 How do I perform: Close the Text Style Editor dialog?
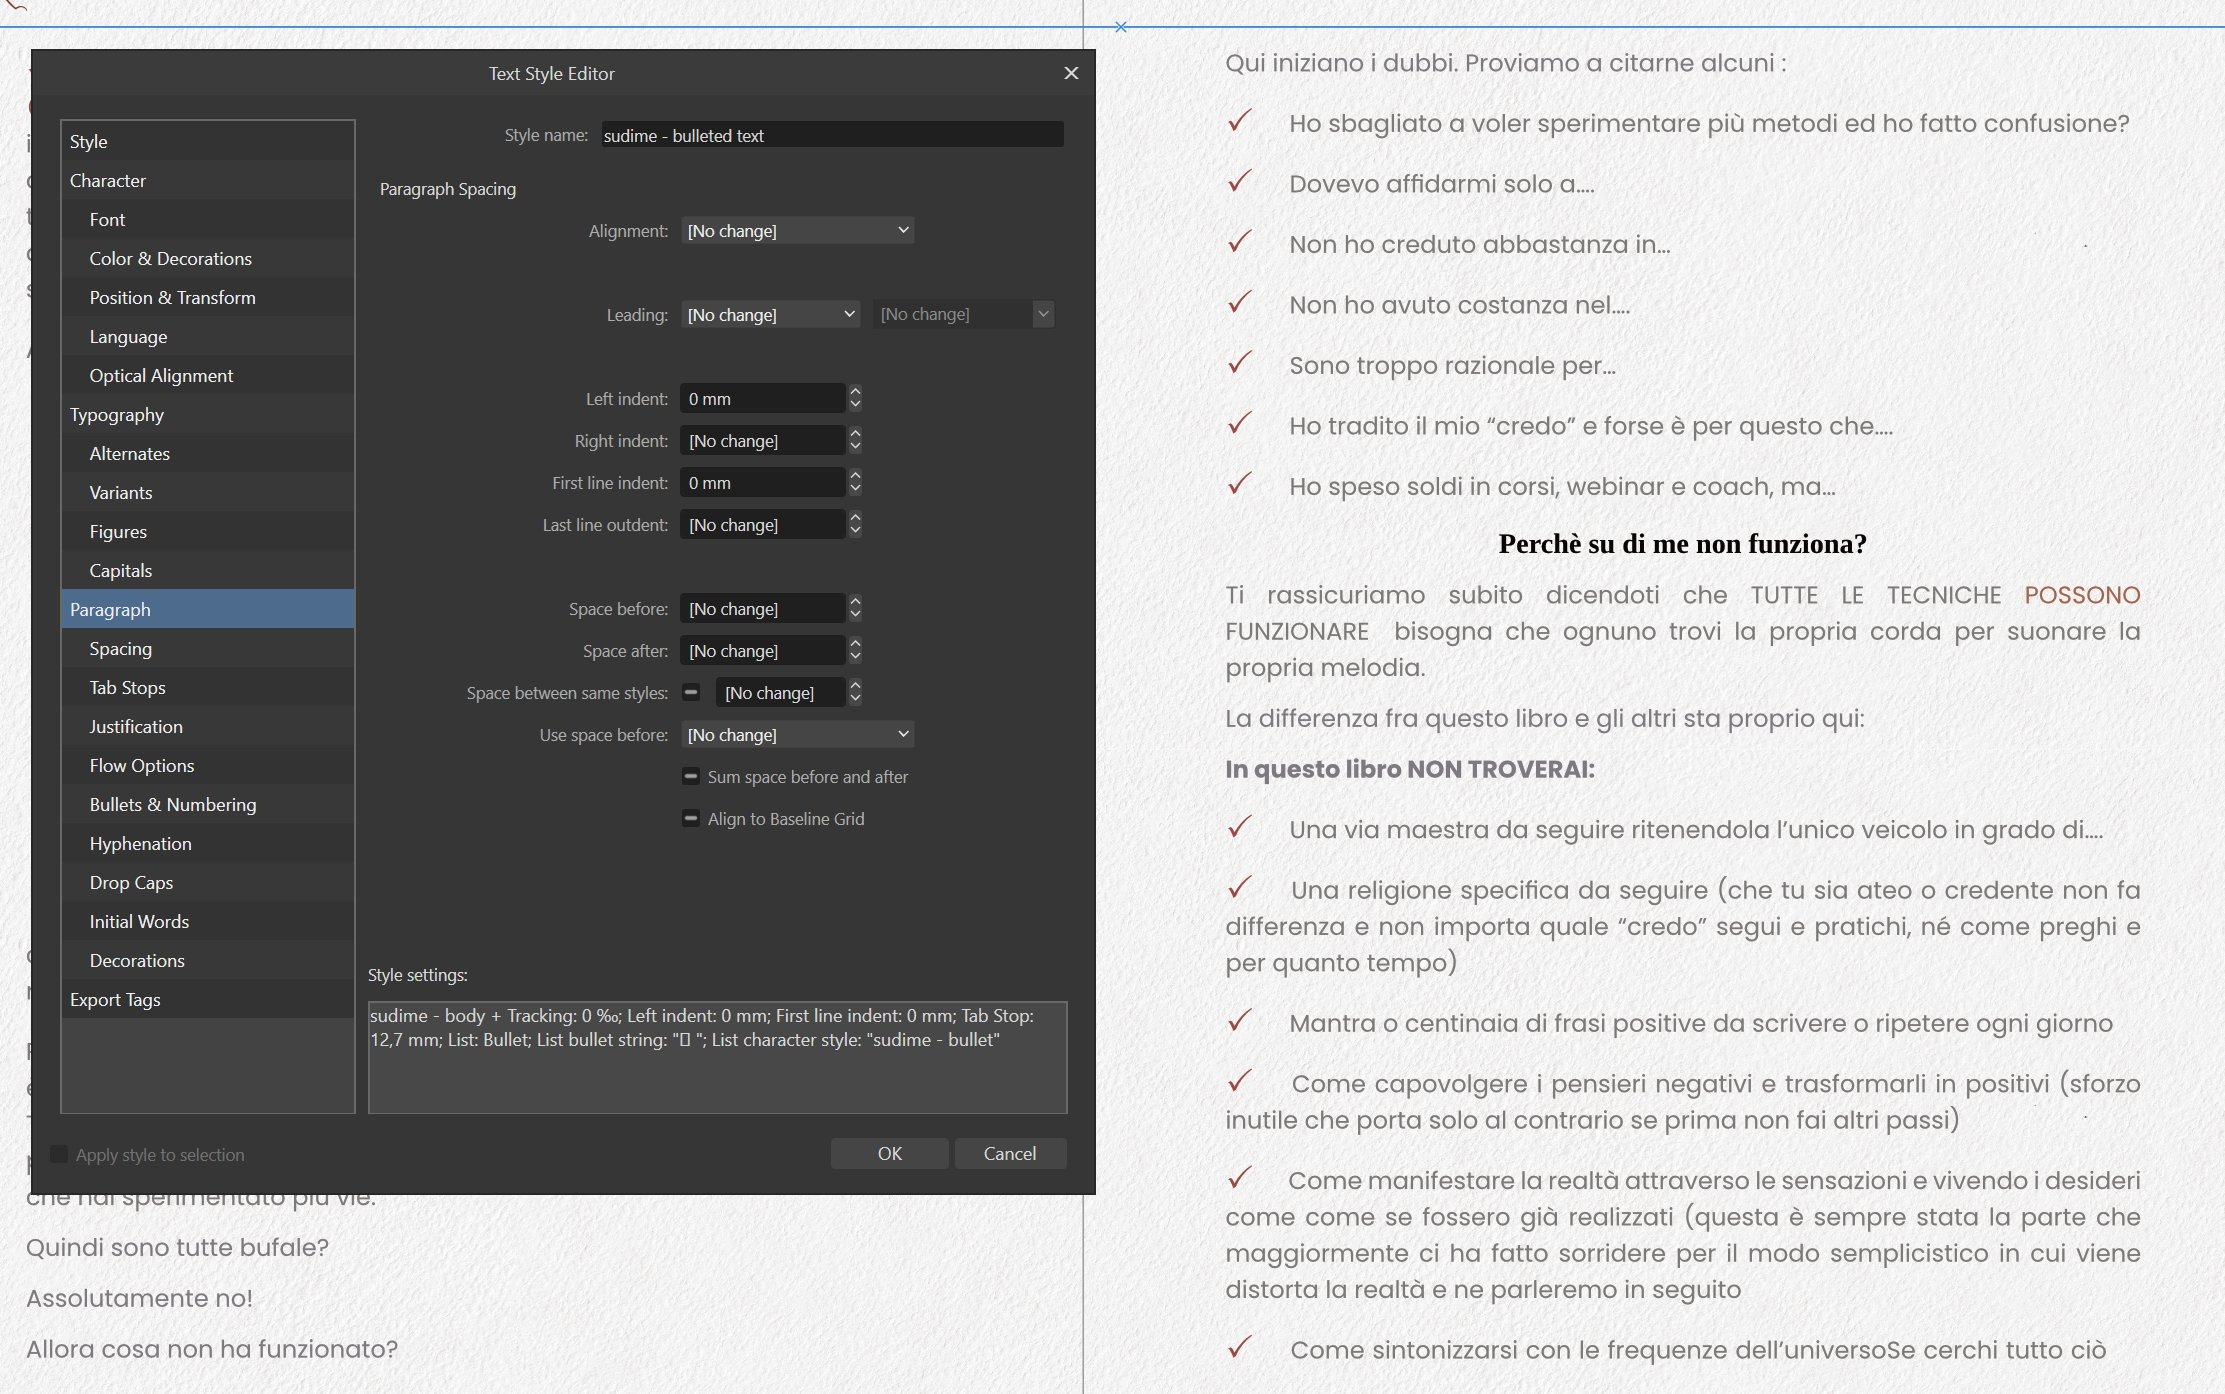[x=1071, y=73]
